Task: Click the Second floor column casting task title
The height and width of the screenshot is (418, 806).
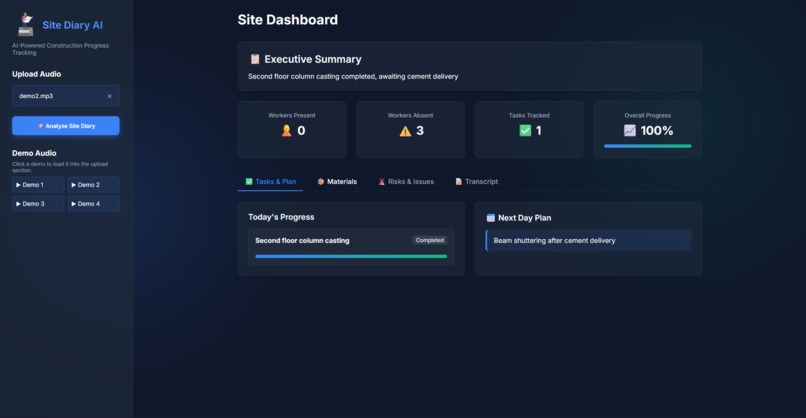Action: pyautogui.click(x=302, y=241)
